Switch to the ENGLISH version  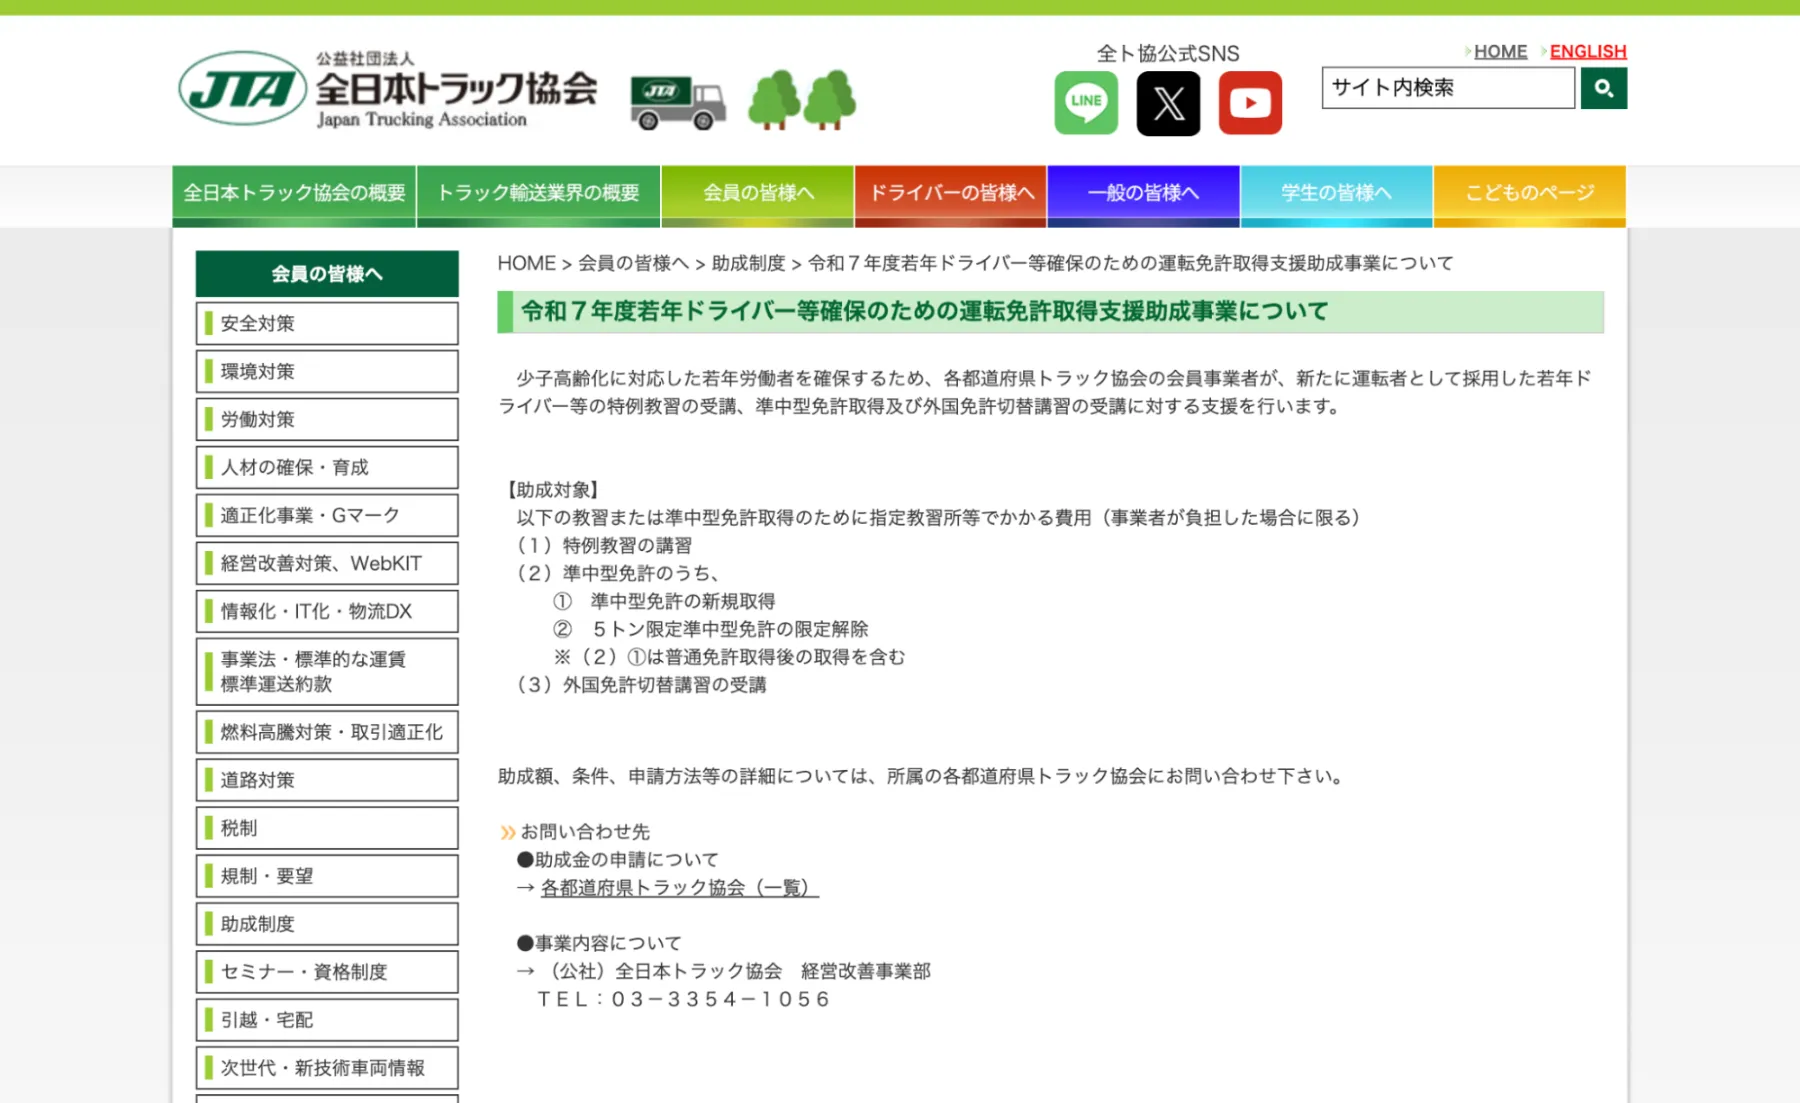[x=1589, y=51]
